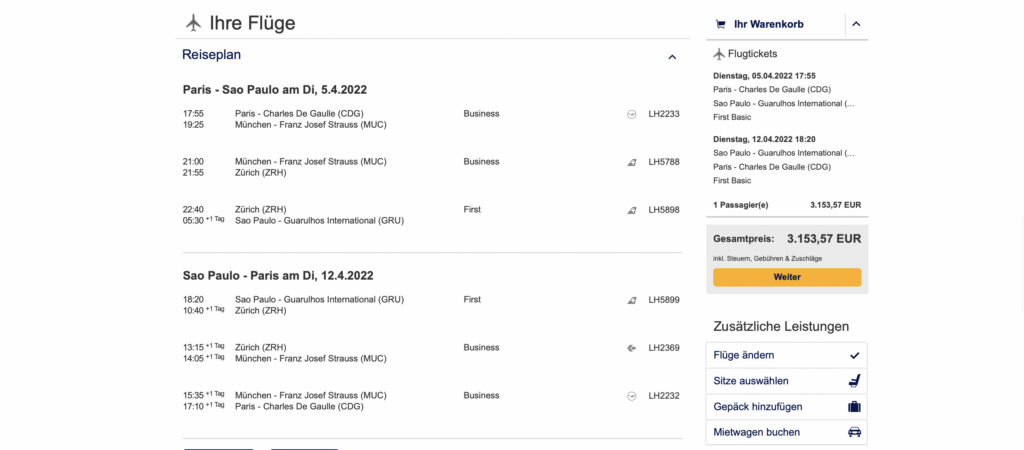Click the airline logo beside flight LH2369
This screenshot has width=1024, height=450.
coord(631,348)
